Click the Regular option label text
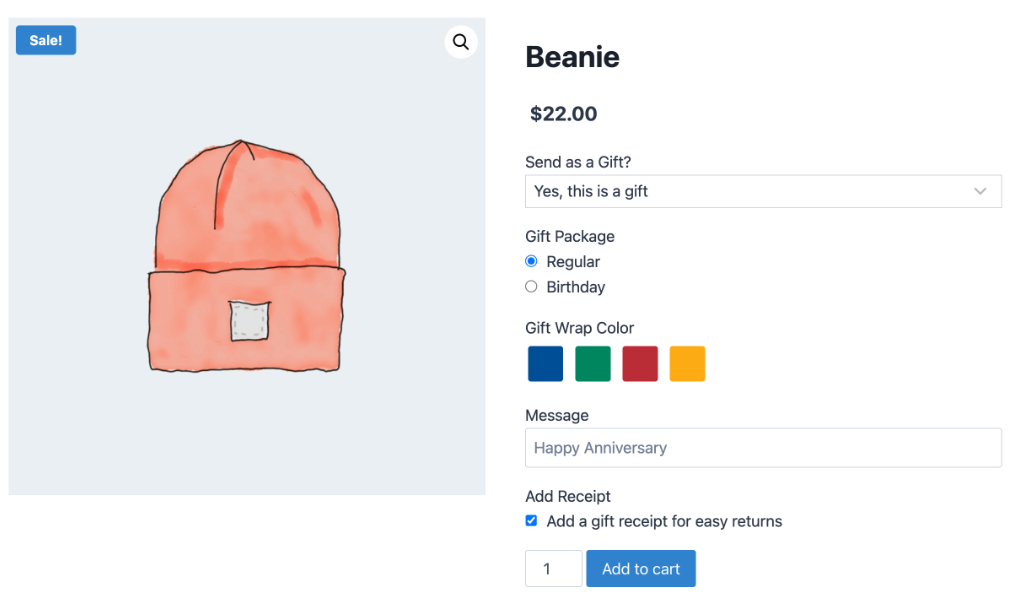The height and width of the screenshot is (600, 1012). [x=573, y=262]
